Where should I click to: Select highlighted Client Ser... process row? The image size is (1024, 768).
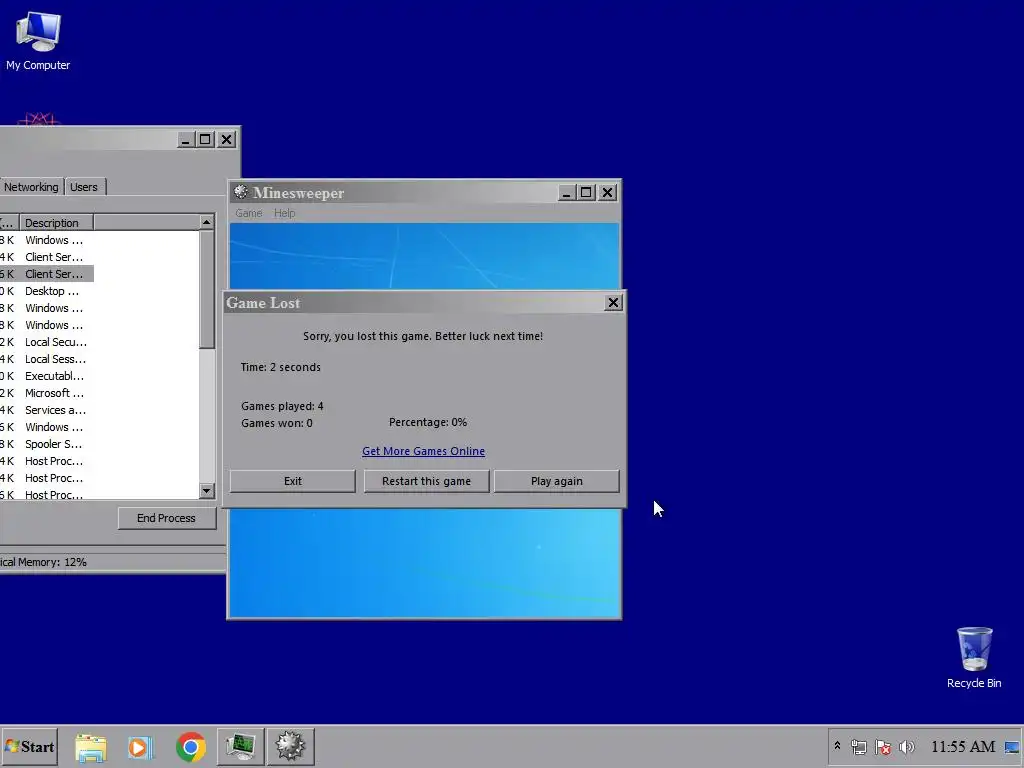(47, 274)
